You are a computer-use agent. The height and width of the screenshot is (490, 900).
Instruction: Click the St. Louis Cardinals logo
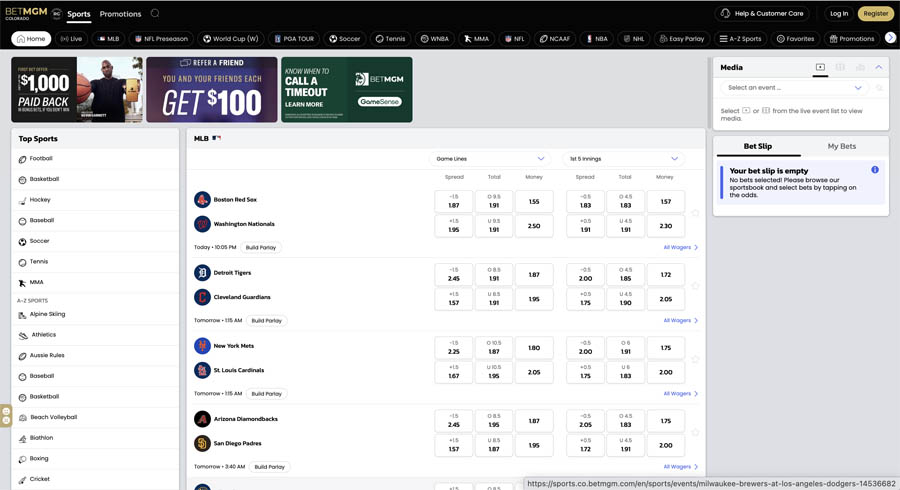coord(202,370)
